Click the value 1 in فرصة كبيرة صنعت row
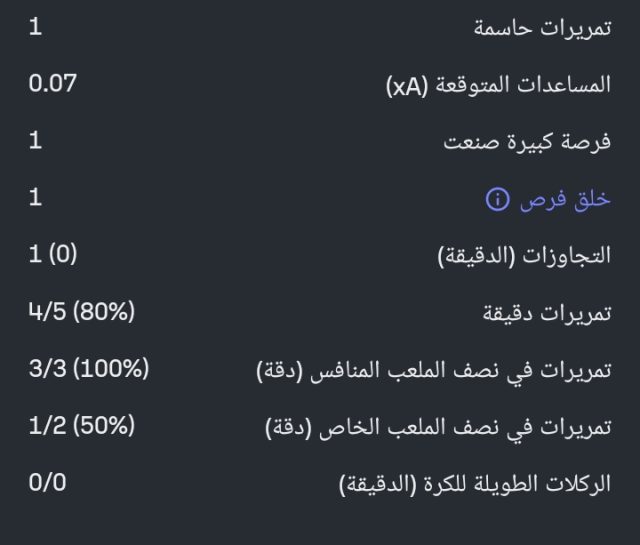 36,140
